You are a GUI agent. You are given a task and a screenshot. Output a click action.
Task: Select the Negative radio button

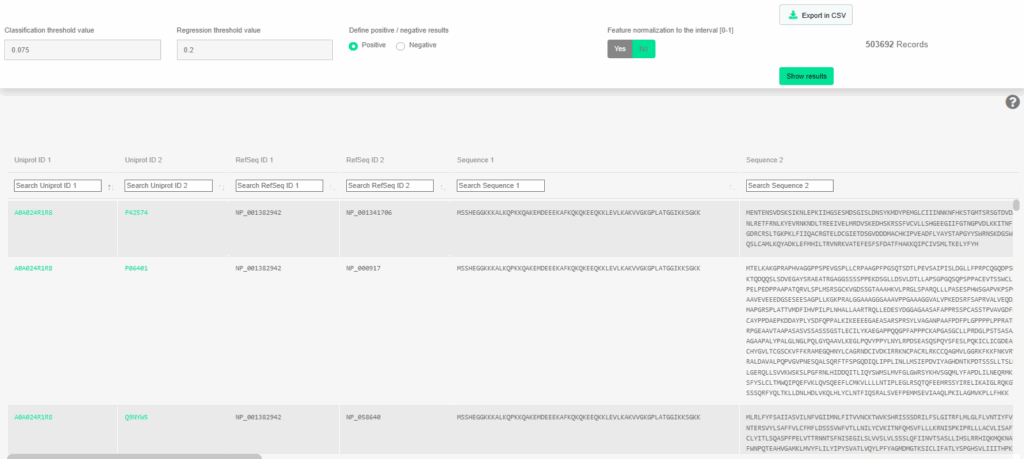pyautogui.click(x=402, y=45)
